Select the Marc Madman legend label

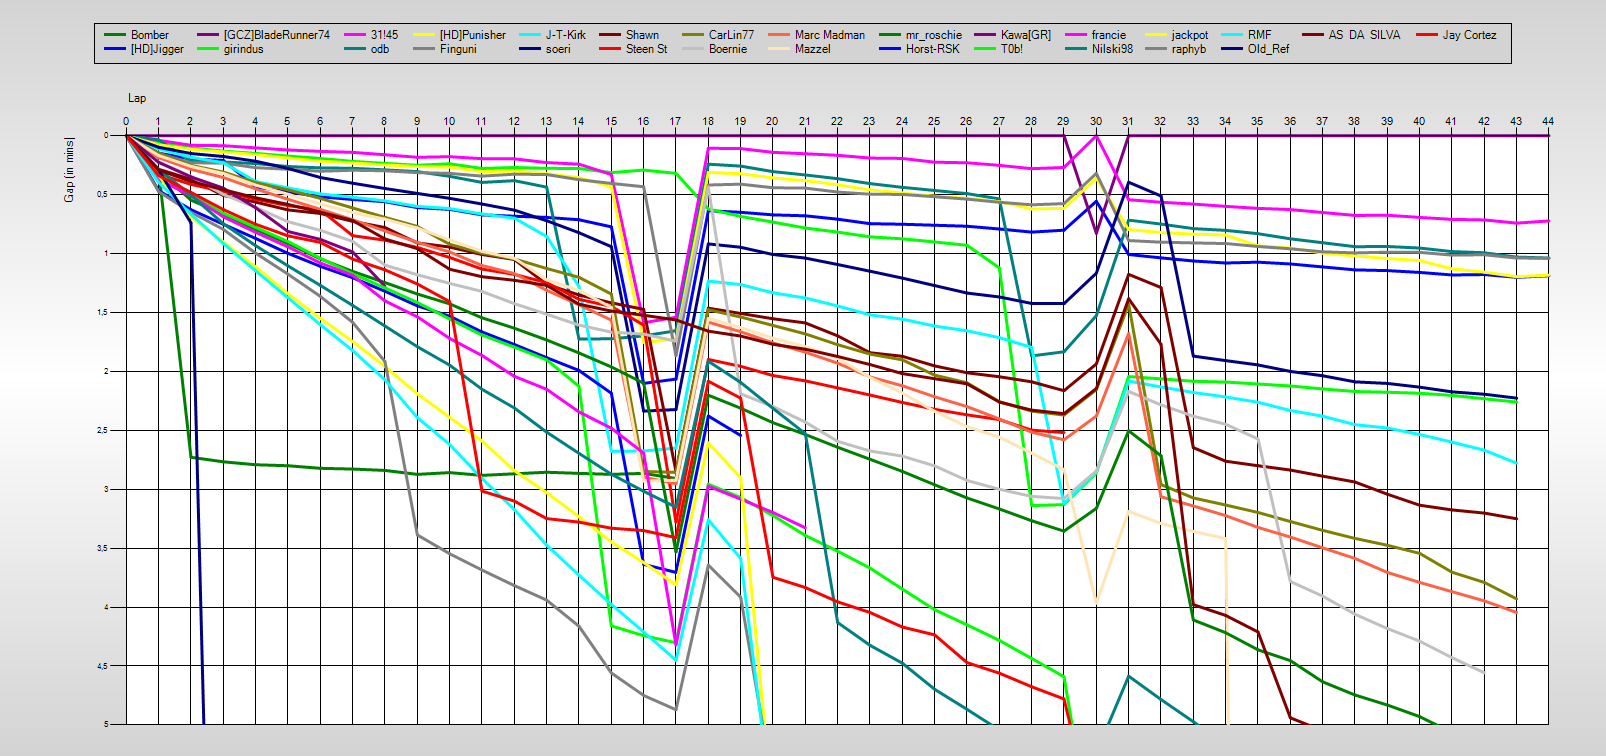click(829, 35)
